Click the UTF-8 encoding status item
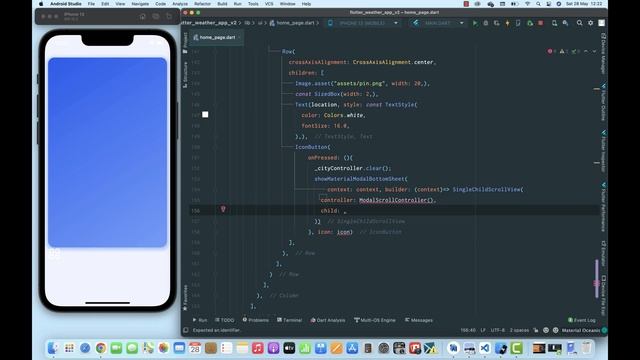The width and height of the screenshot is (640, 360). coord(498,330)
